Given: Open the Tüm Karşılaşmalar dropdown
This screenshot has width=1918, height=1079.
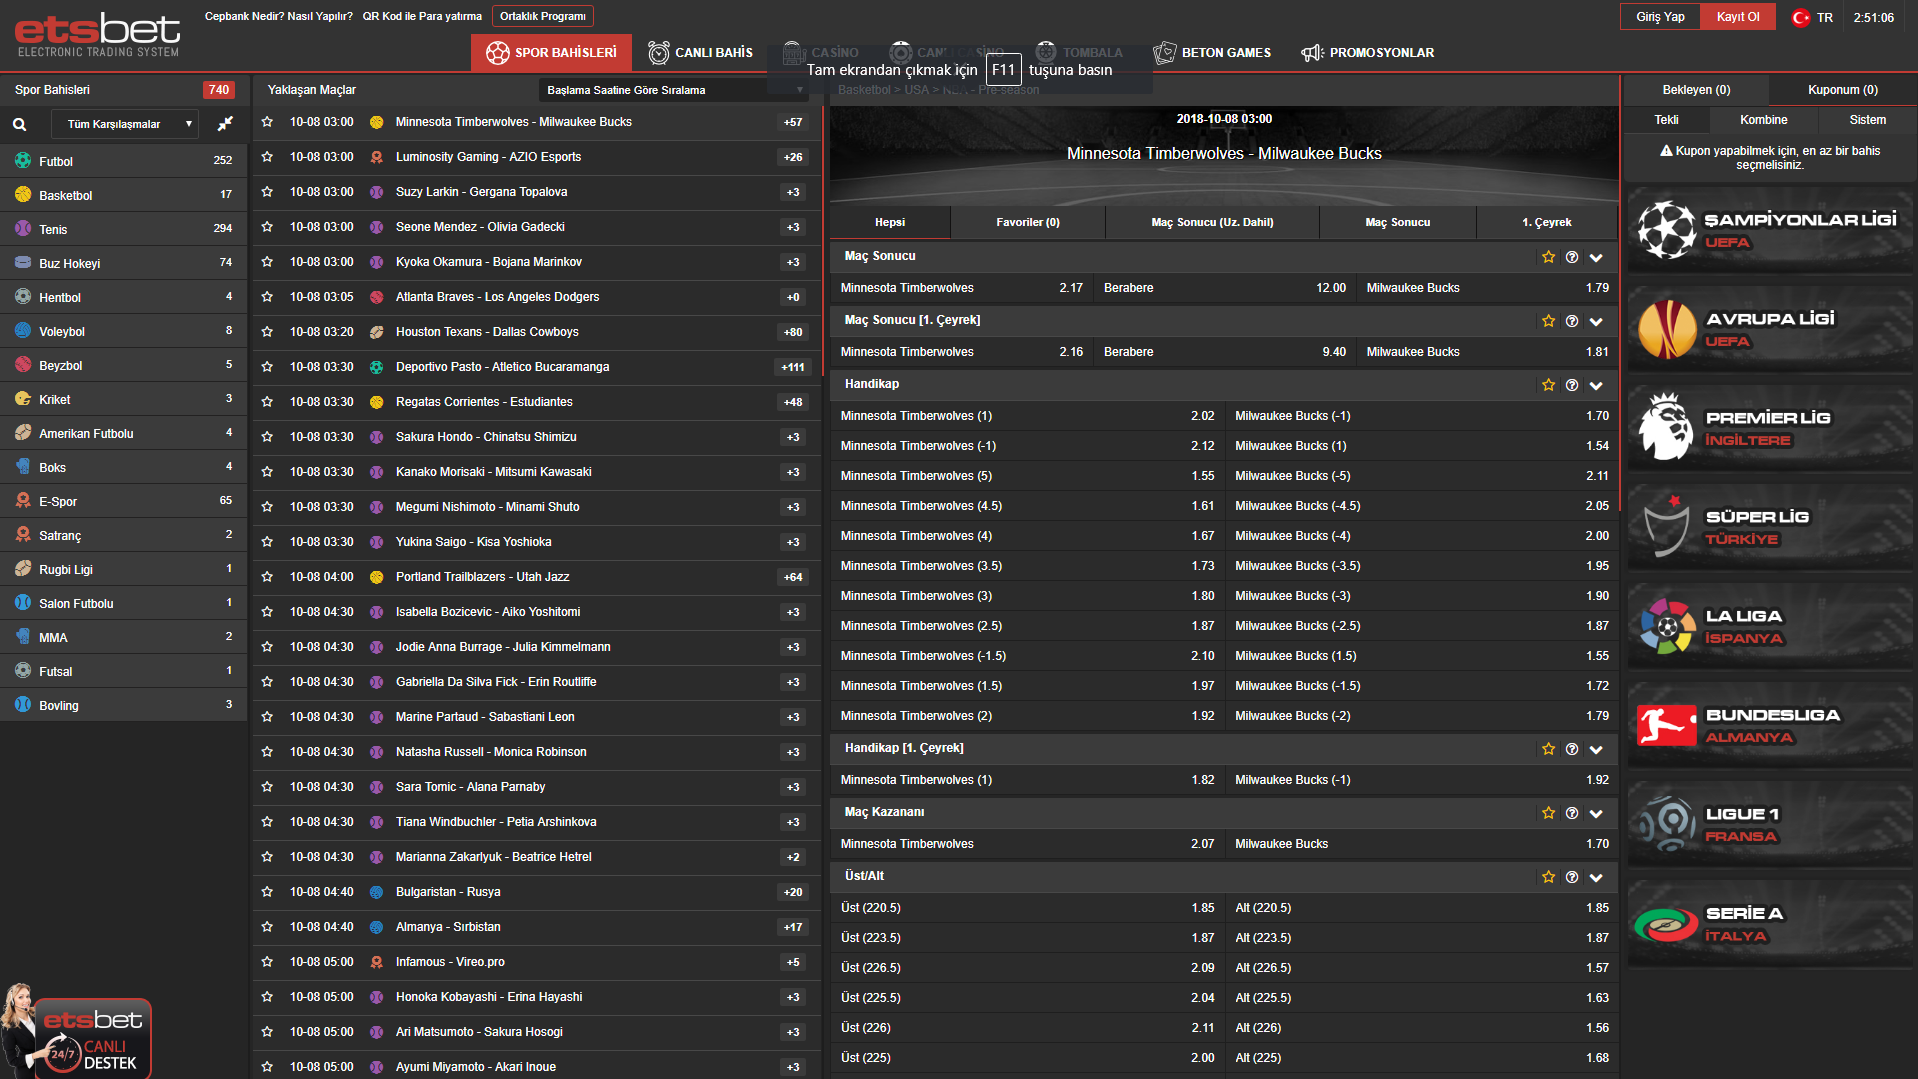Looking at the screenshot, I should (x=129, y=124).
